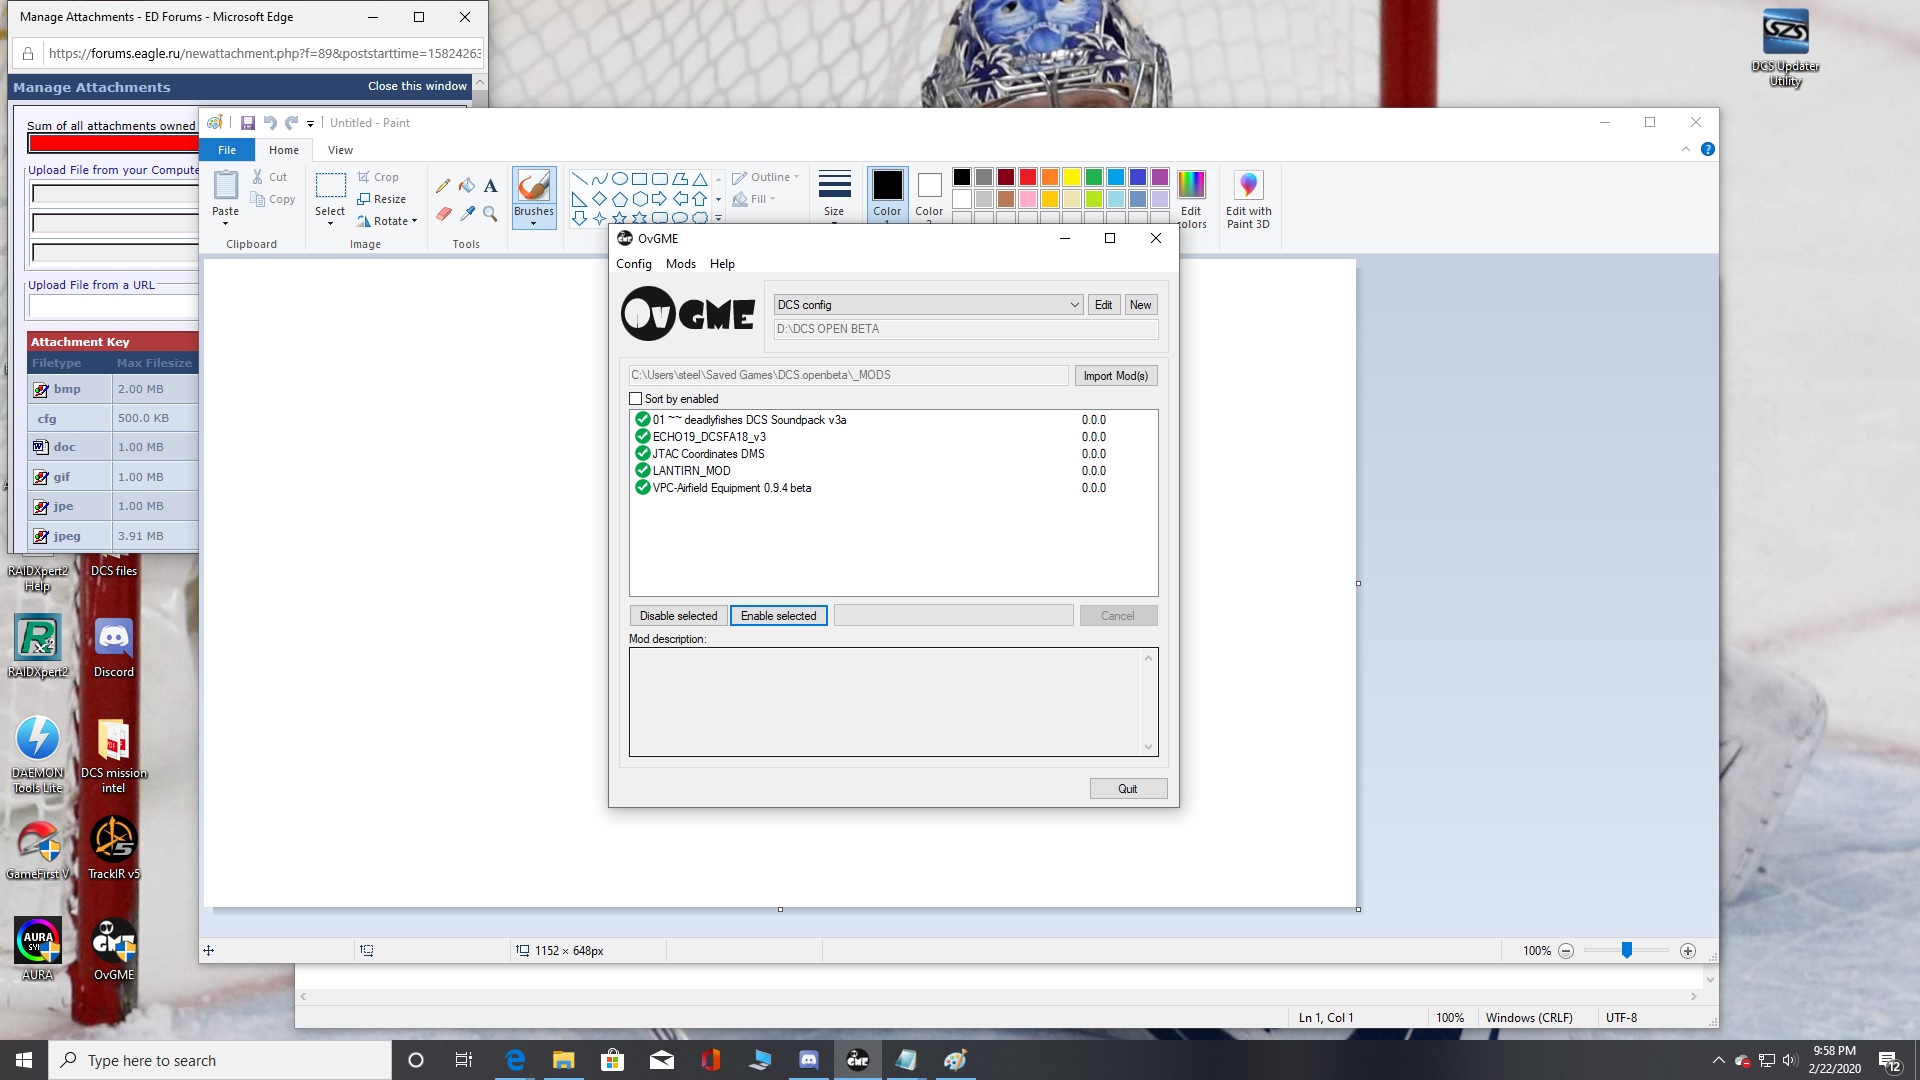Open DCS Updater Utility desktop icon
The image size is (1920, 1080).
click(x=1785, y=48)
